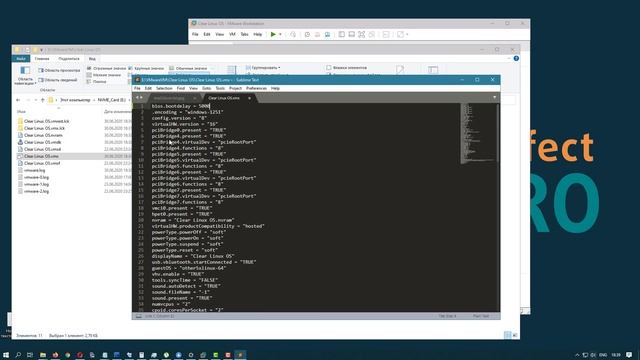Open the Tabs menu in VMware Workstation

[x=244, y=34]
